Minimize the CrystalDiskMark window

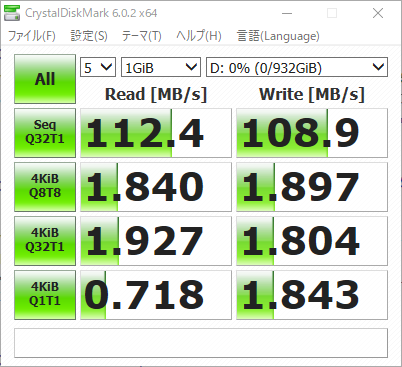(x=287, y=13)
